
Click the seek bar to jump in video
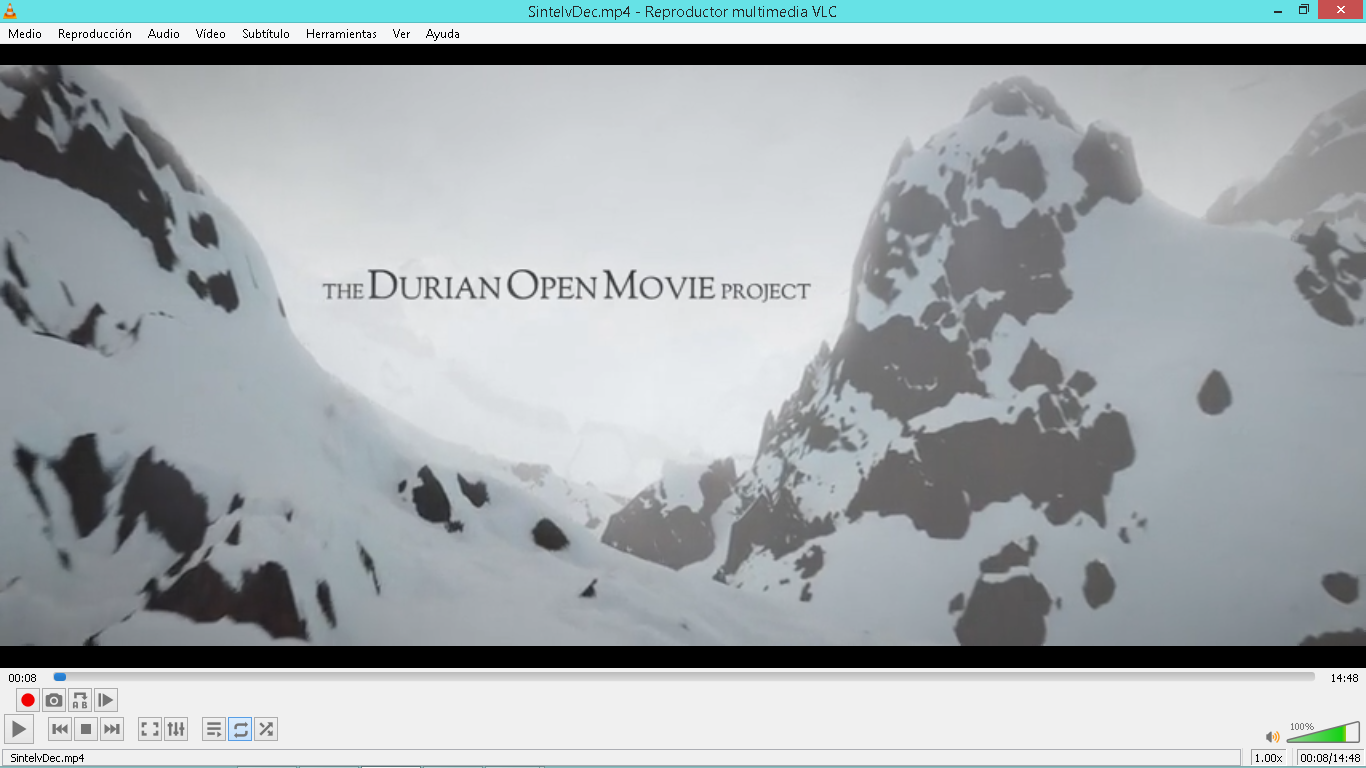(x=684, y=677)
